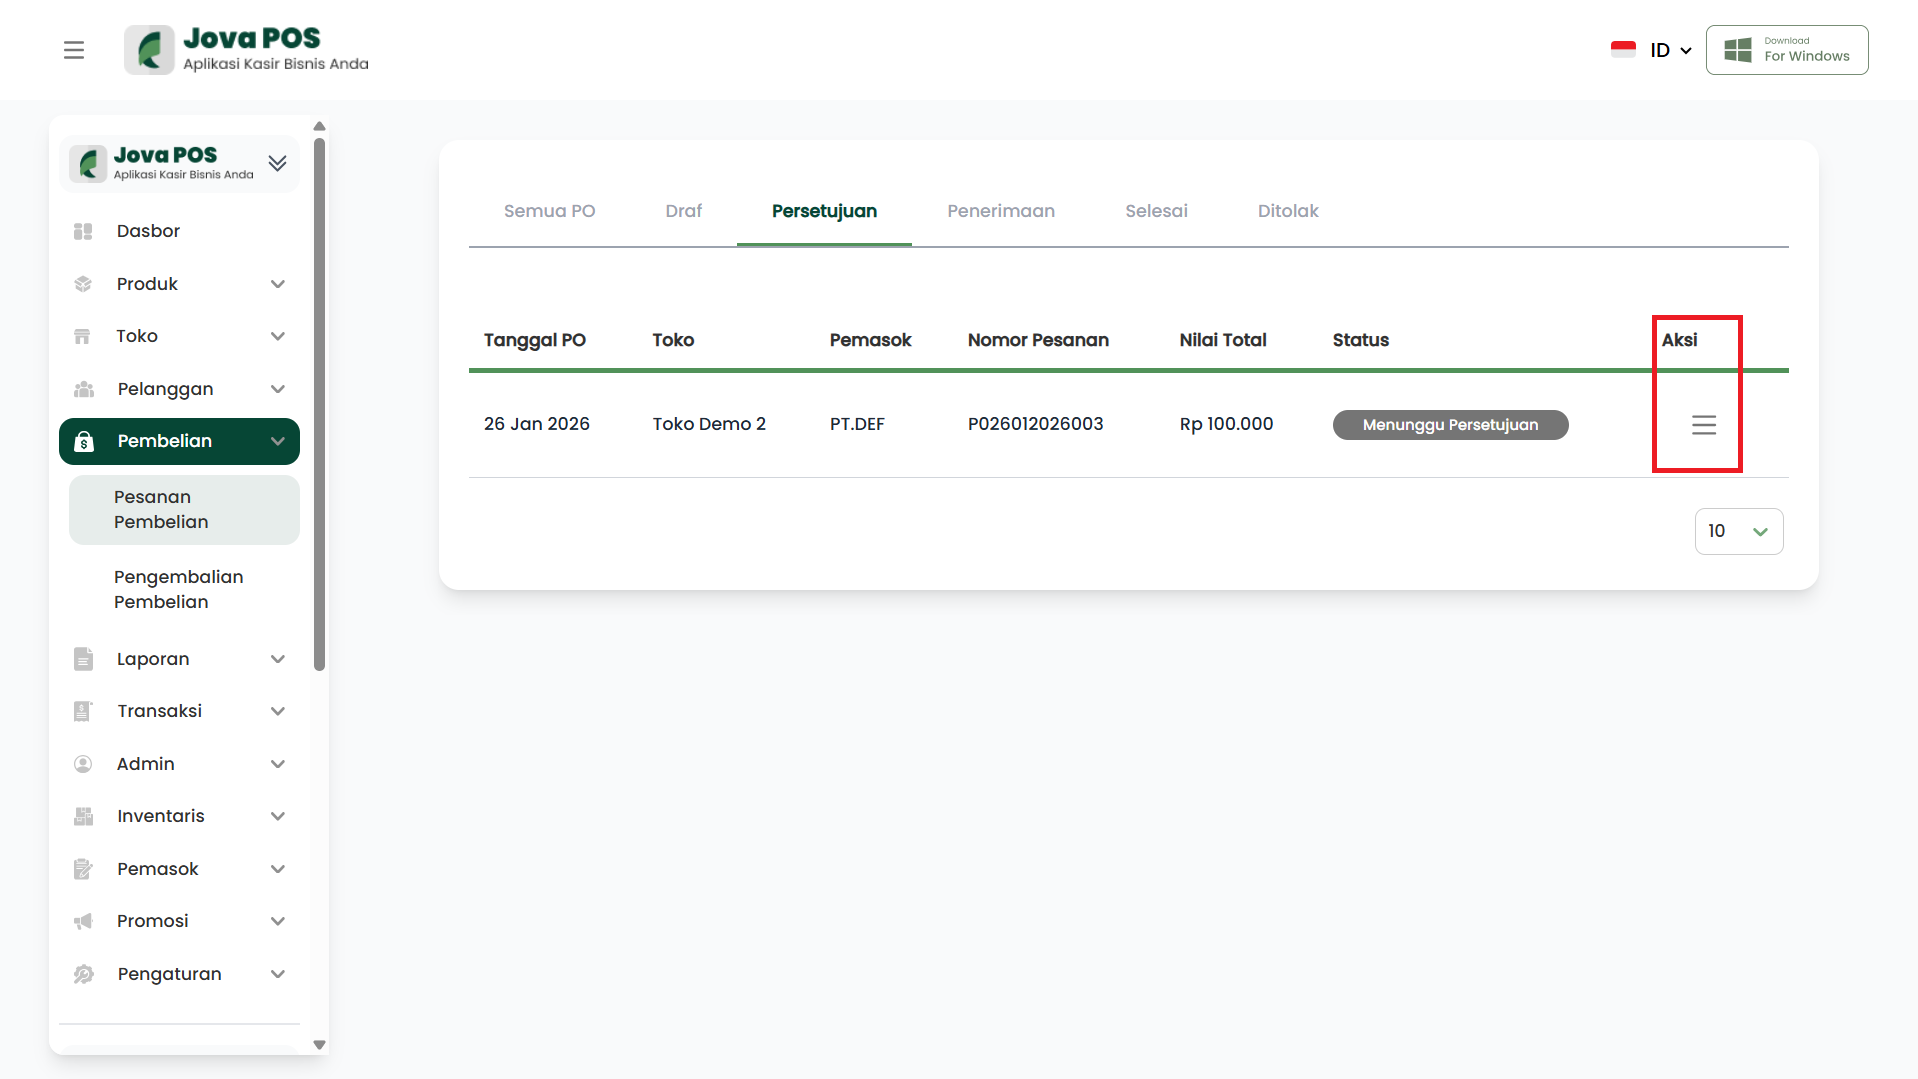Open Pengembalian Pembelian page link

click(x=178, y=589)
